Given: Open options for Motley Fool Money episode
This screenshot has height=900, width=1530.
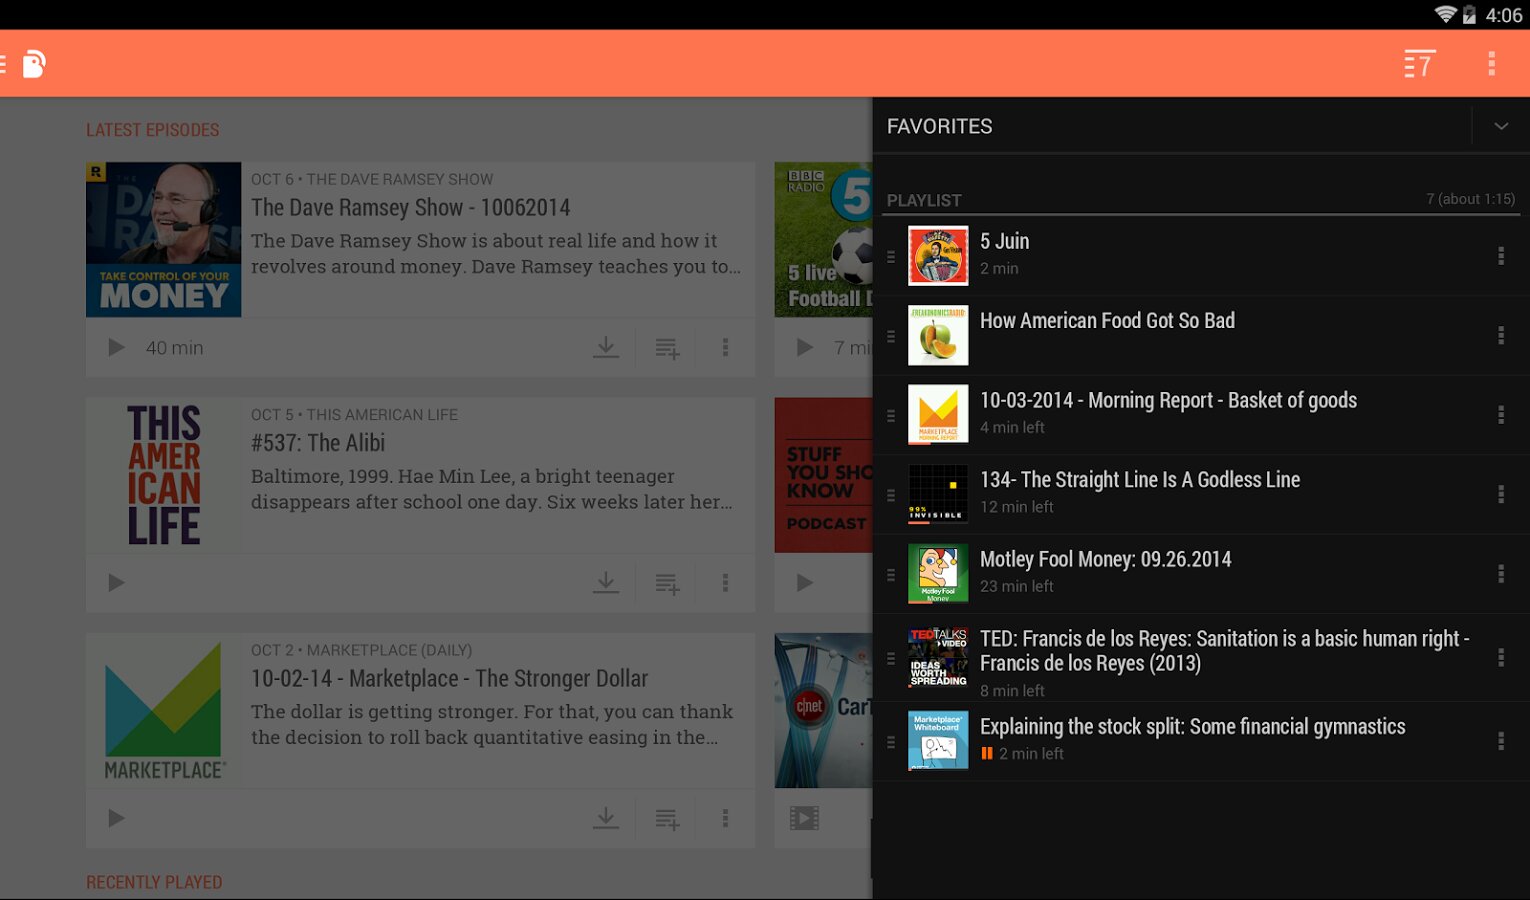Looking at the screenshot, I should tap(1501, 574).
